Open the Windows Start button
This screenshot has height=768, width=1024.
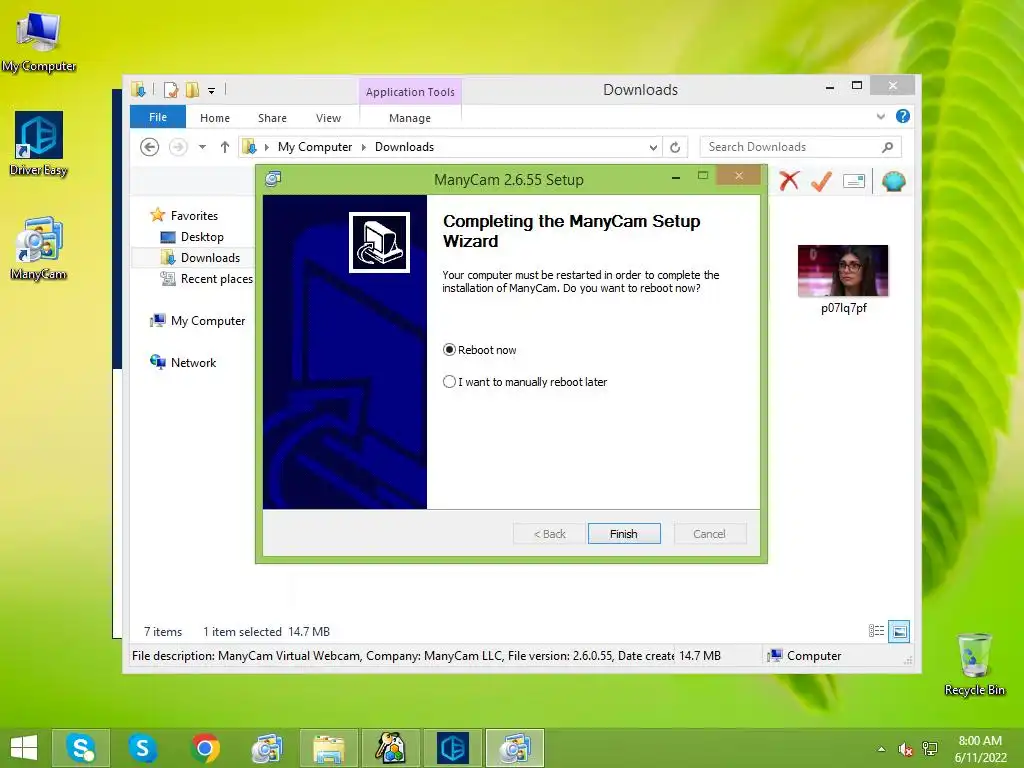(24, 748)
